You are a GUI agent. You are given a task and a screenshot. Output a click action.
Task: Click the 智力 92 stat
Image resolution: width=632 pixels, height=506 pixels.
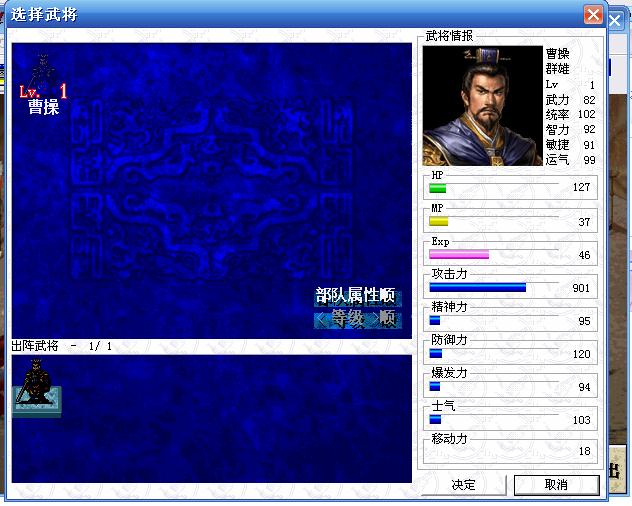pos(570,129)
